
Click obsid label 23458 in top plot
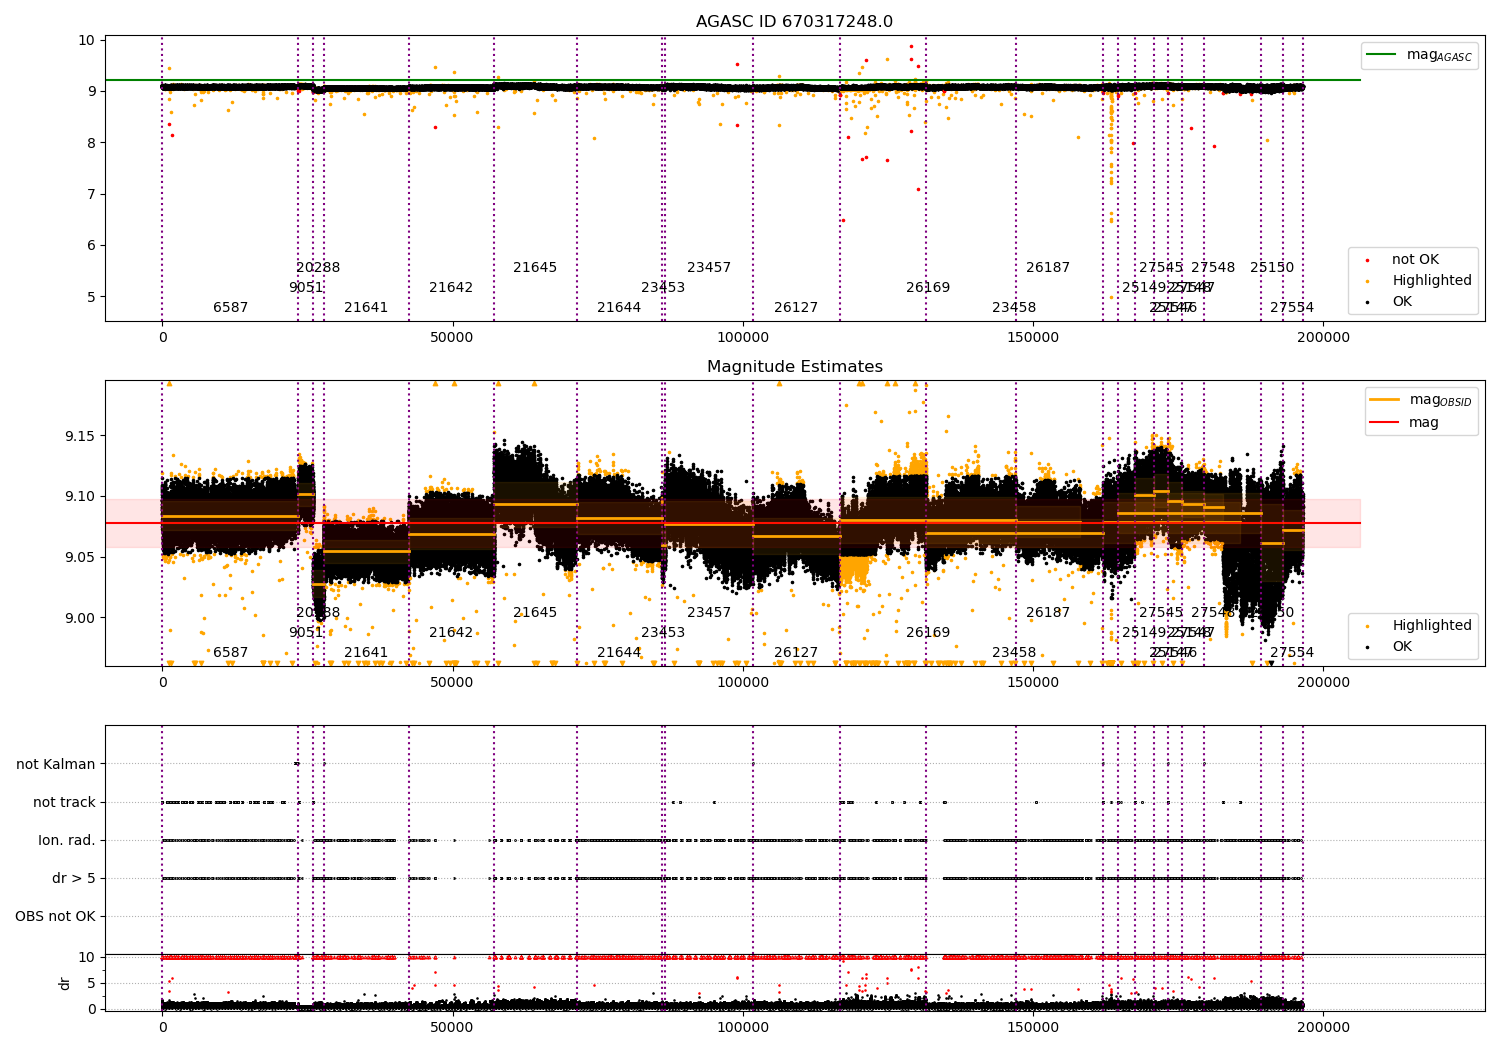pos(1014,308)
